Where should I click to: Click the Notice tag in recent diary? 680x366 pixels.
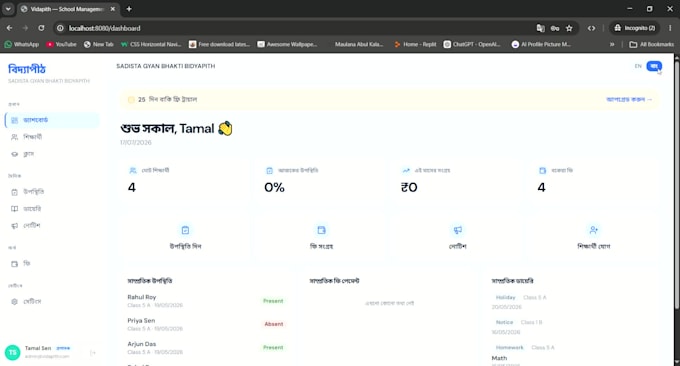504,322
